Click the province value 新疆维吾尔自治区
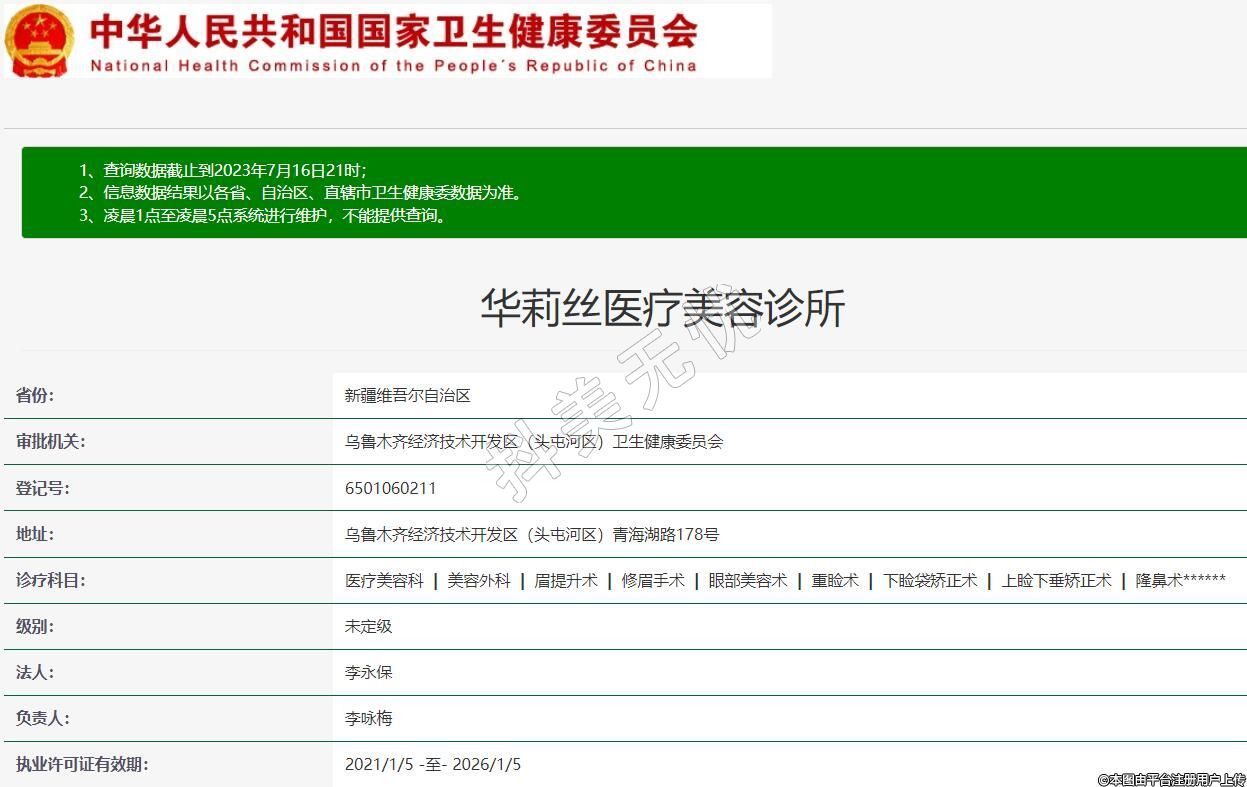Image resolution: width=1247 pixels, height=787 pixels. point(407,396)
